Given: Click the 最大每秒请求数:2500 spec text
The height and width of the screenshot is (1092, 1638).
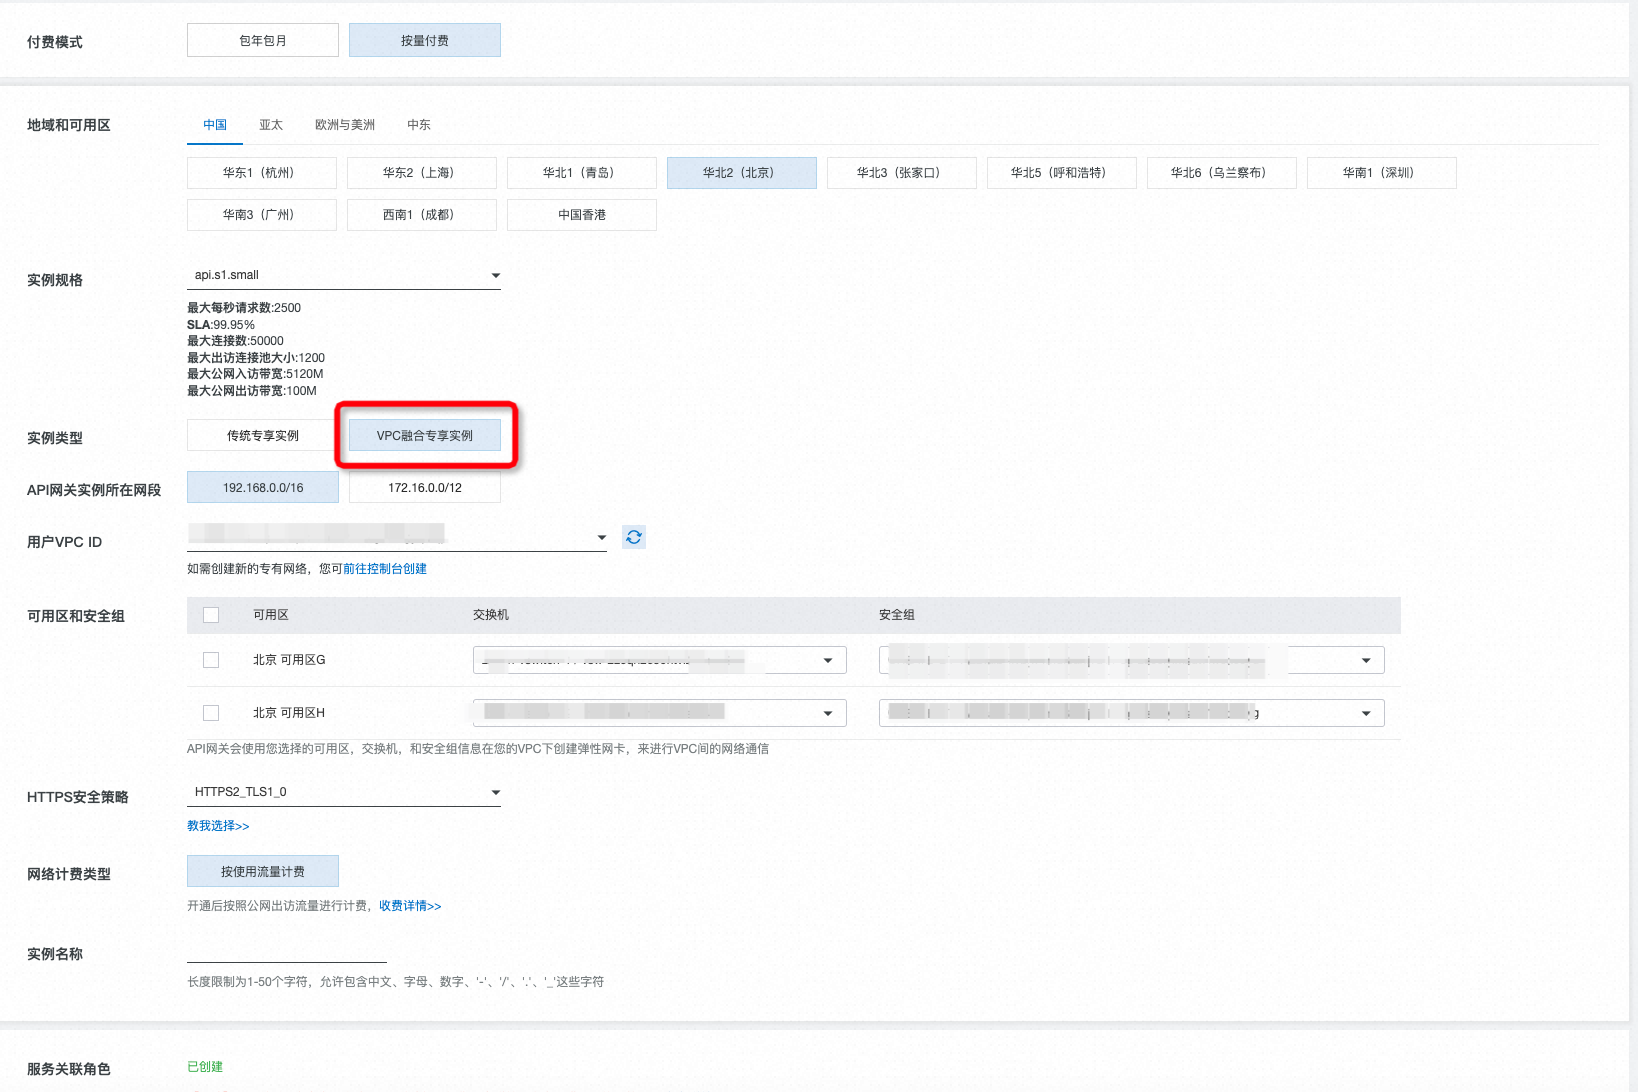Looking at the screenshot, I should point(244,308).
